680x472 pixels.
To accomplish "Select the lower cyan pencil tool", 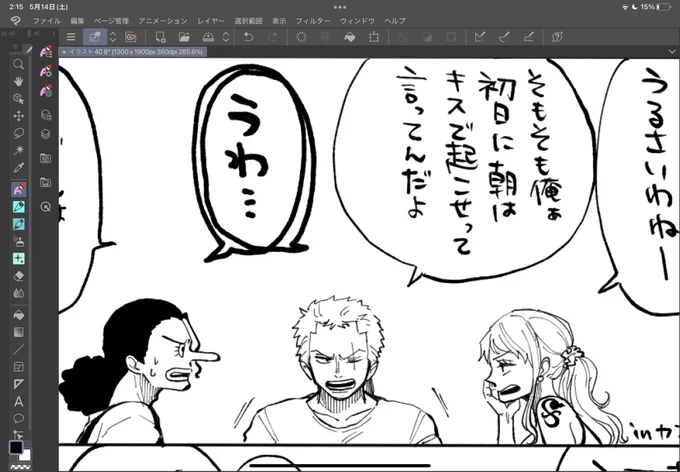I will coord(19,224).
